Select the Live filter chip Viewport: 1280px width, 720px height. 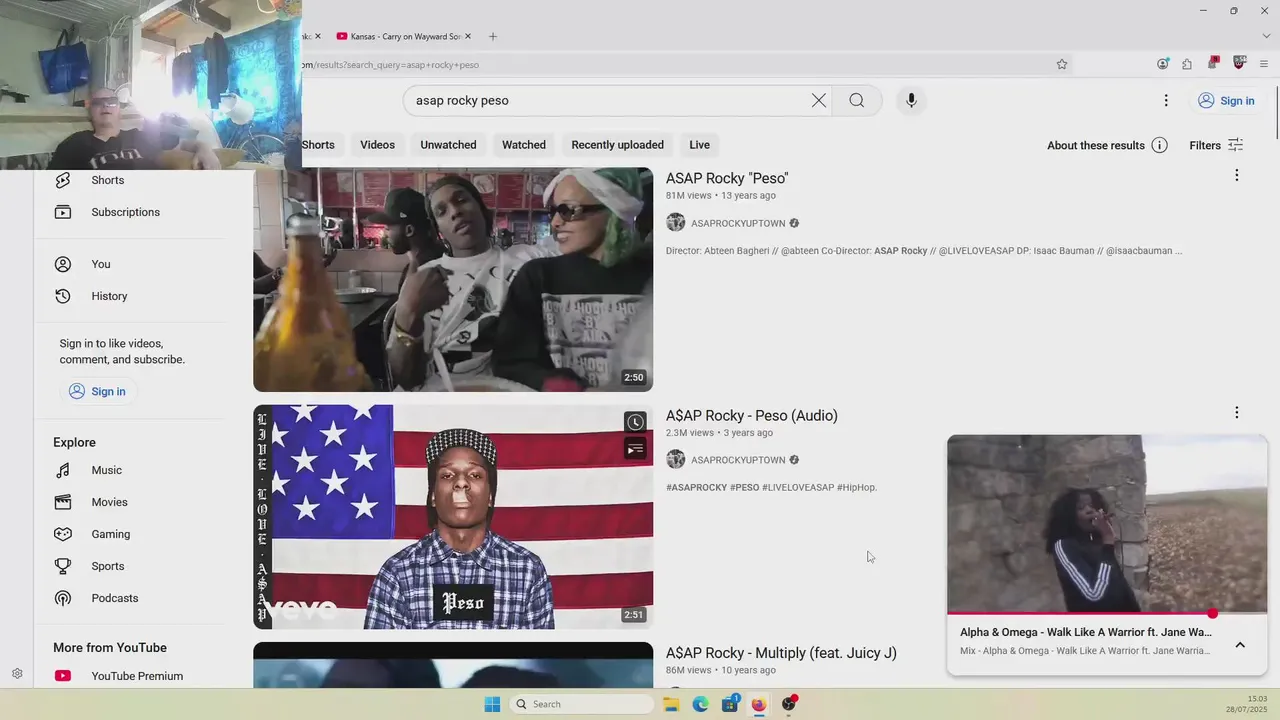699,145
